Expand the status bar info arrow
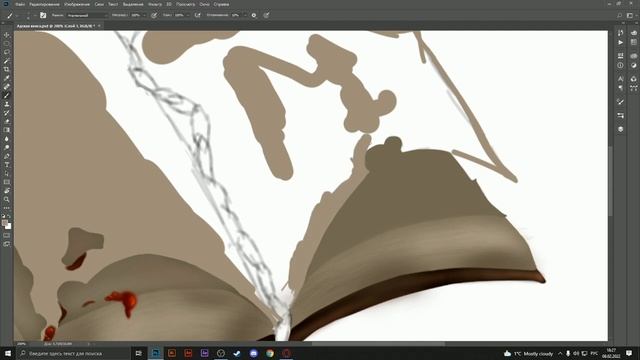Image resolution: width=640 pixels, height=360 pixels. [89, 344]
